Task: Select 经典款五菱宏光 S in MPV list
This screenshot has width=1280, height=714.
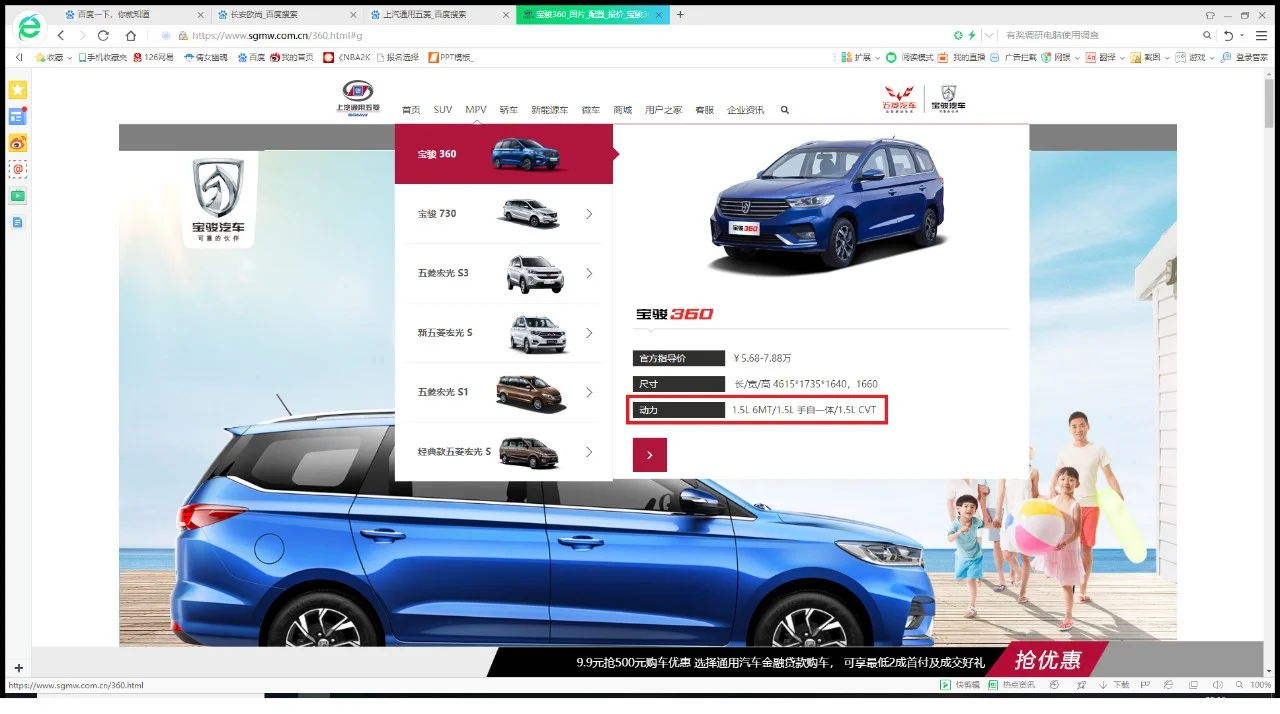Action: coord(504,452)
